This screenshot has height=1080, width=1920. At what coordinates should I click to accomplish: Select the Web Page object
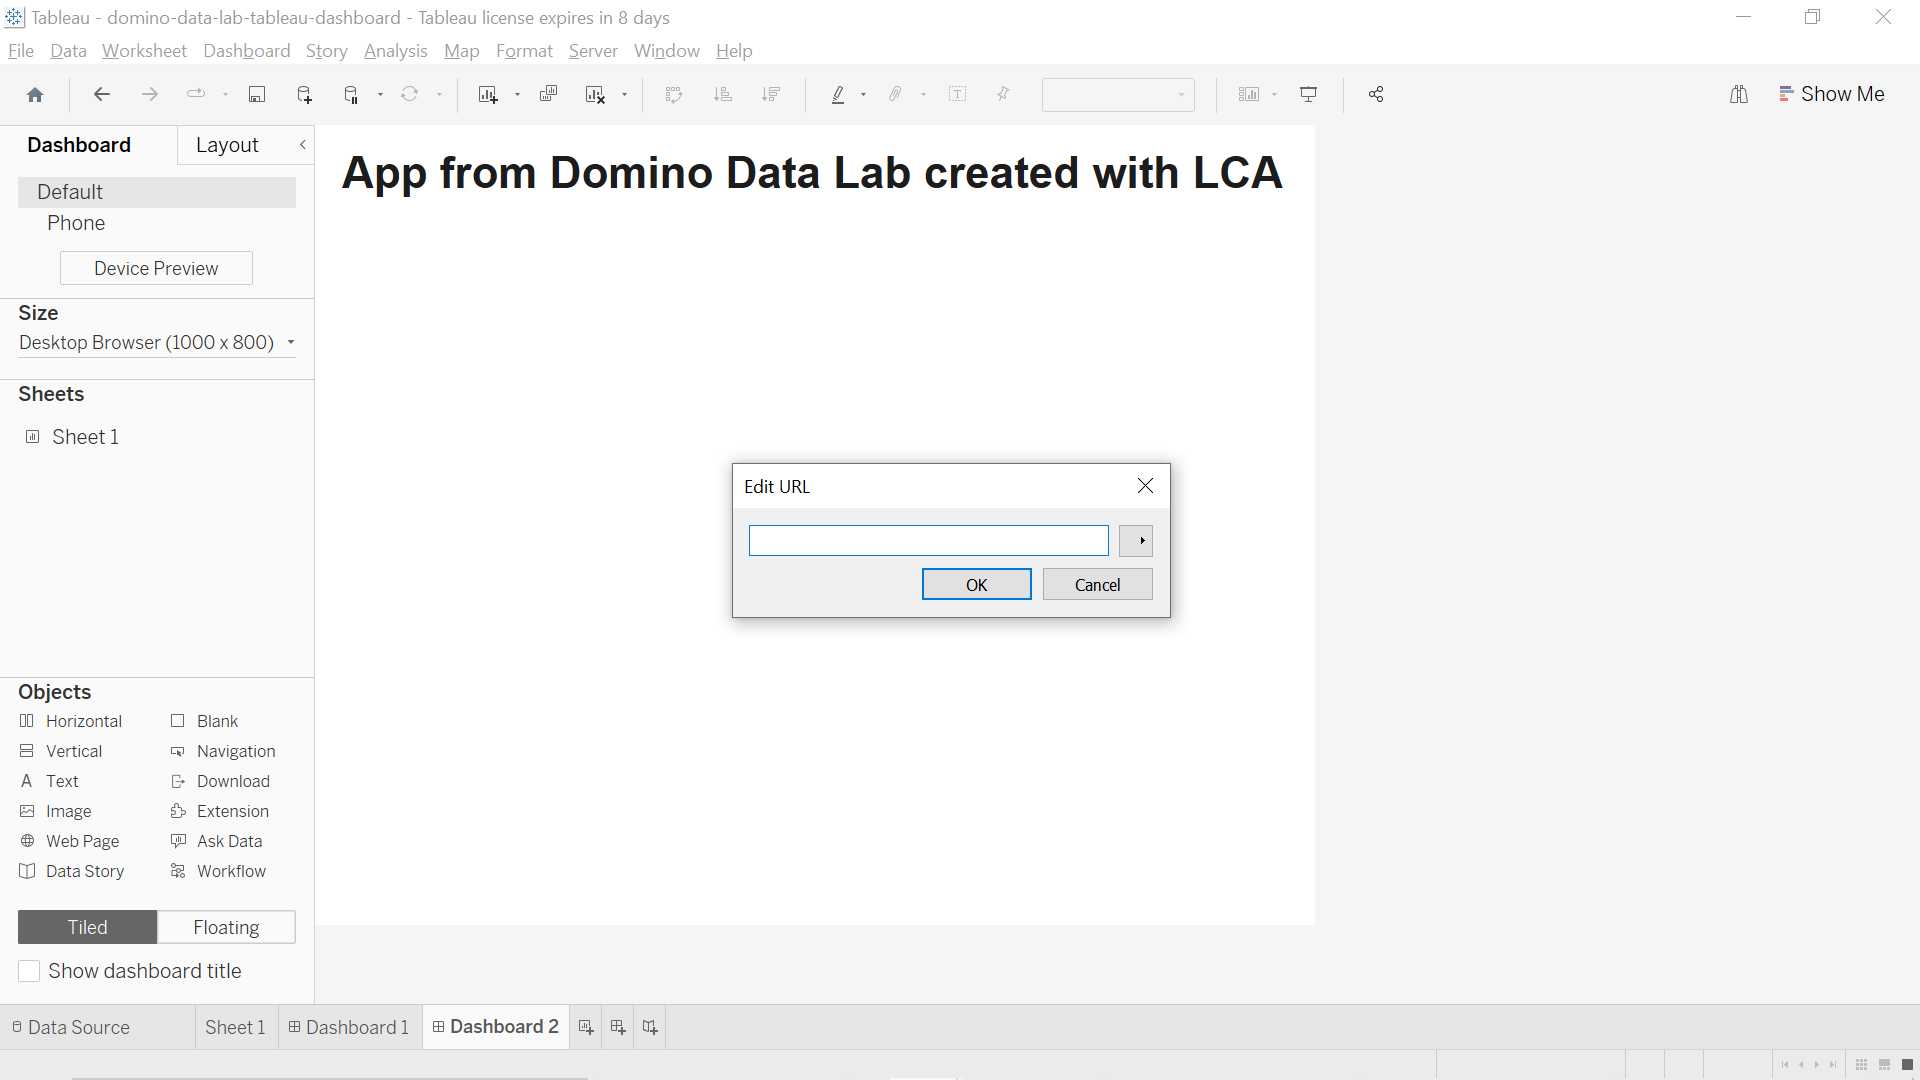coord(70,841)
